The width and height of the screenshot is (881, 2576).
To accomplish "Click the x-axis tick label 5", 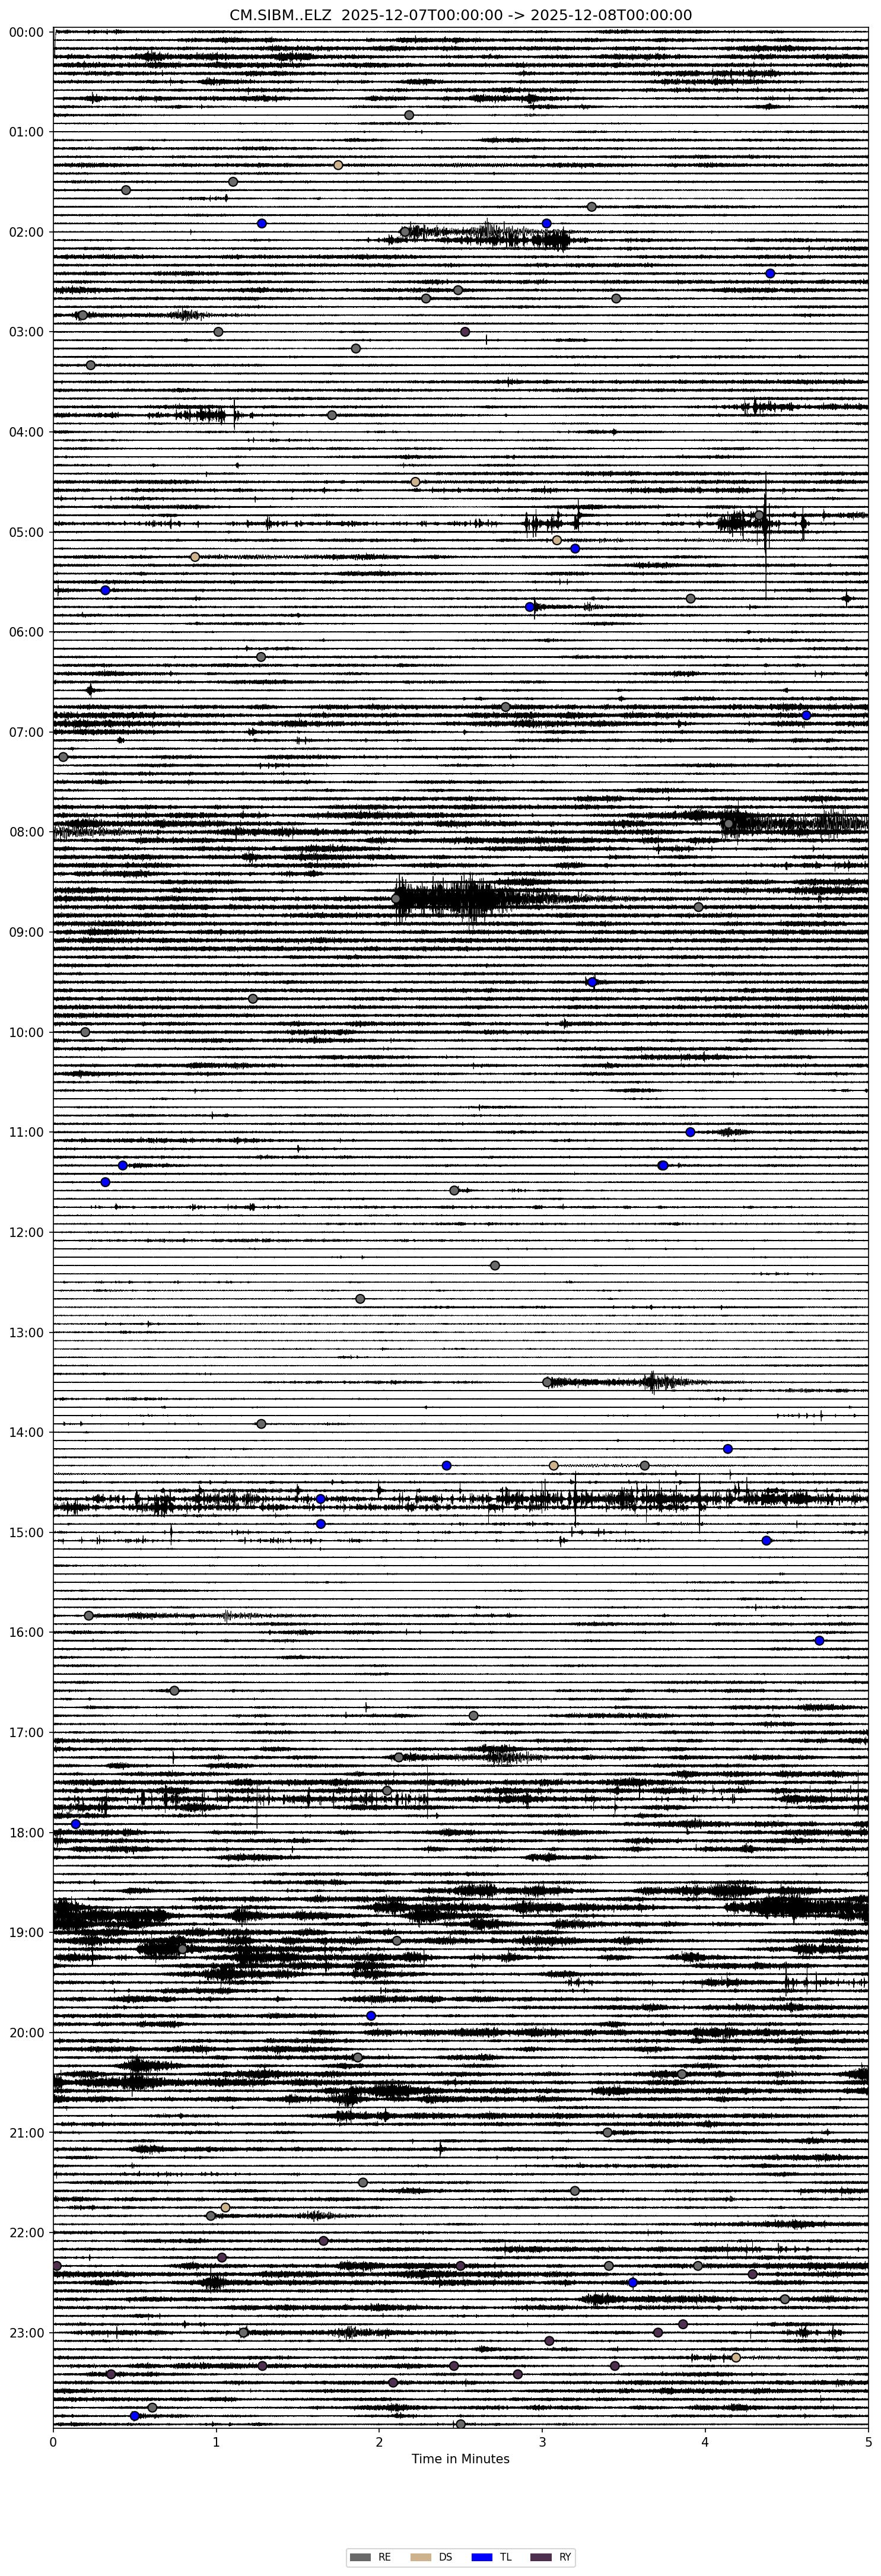I will coord(868,2441).
